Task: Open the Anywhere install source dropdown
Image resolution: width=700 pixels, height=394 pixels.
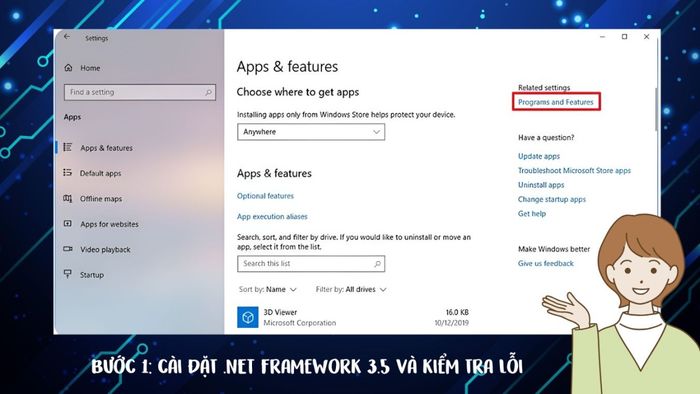Action: click(311, 132)
